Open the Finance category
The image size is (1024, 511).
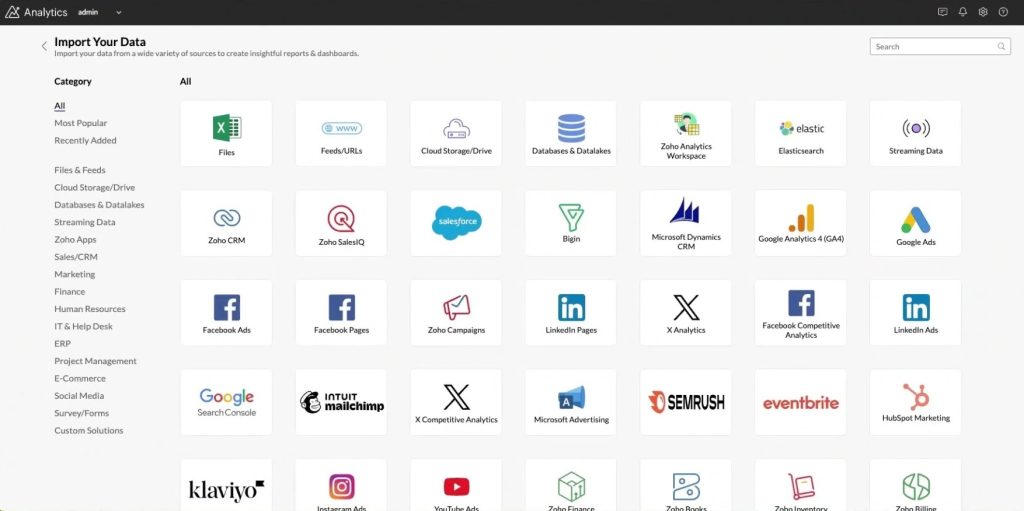pos(70,291)
